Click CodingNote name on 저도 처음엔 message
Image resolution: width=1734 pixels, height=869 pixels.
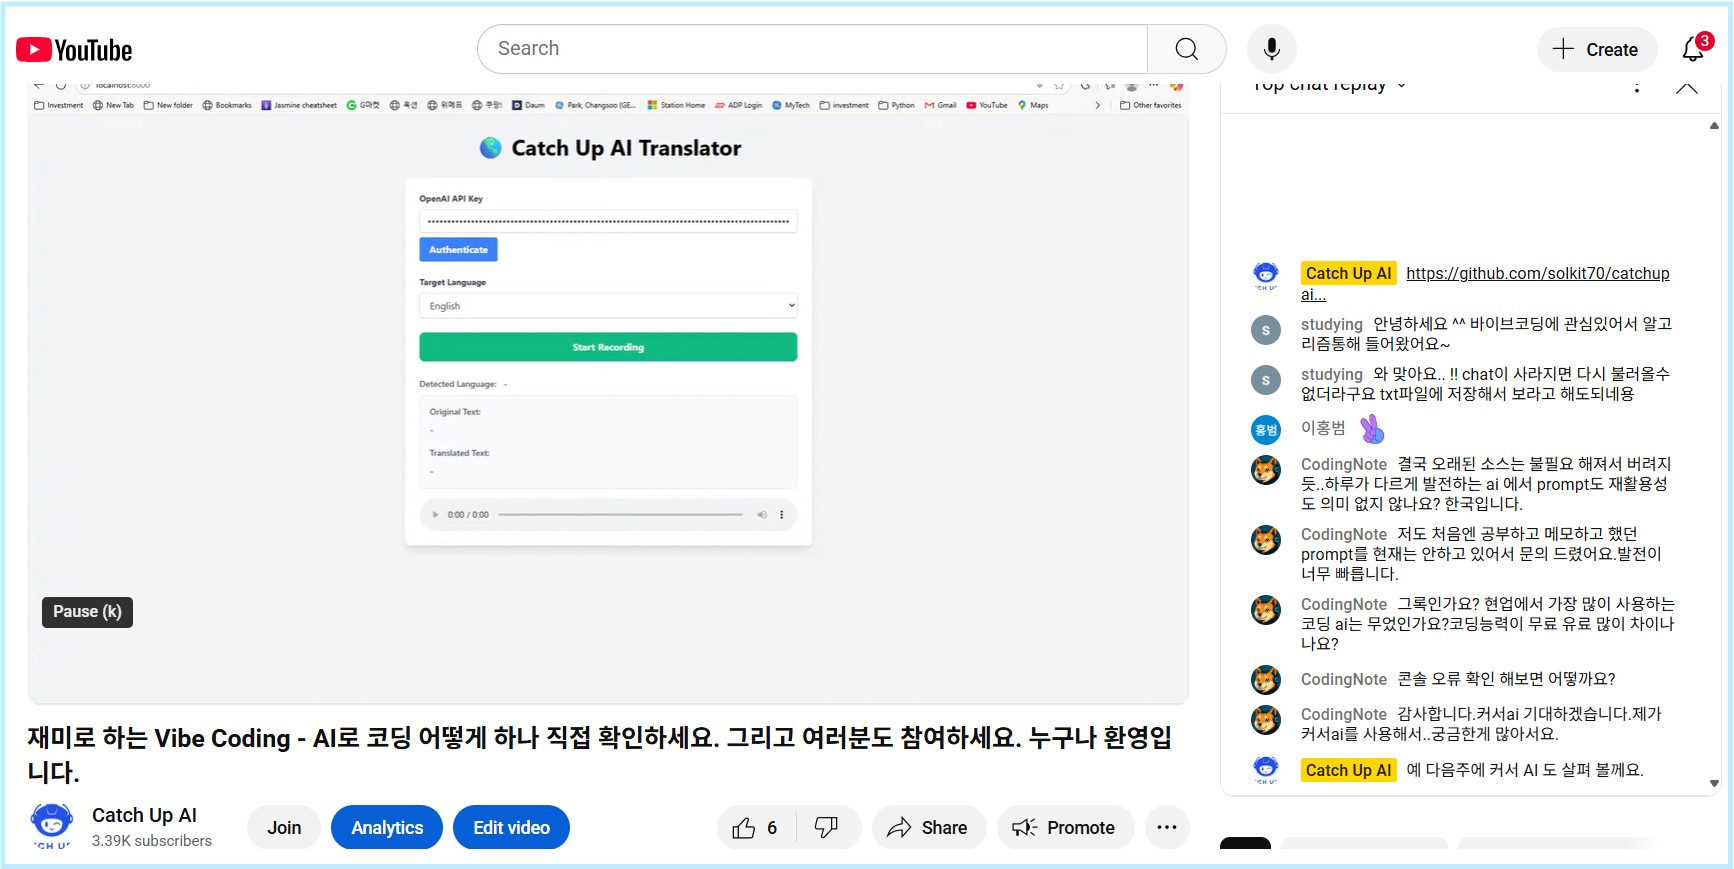click(x=1343, y=534)
